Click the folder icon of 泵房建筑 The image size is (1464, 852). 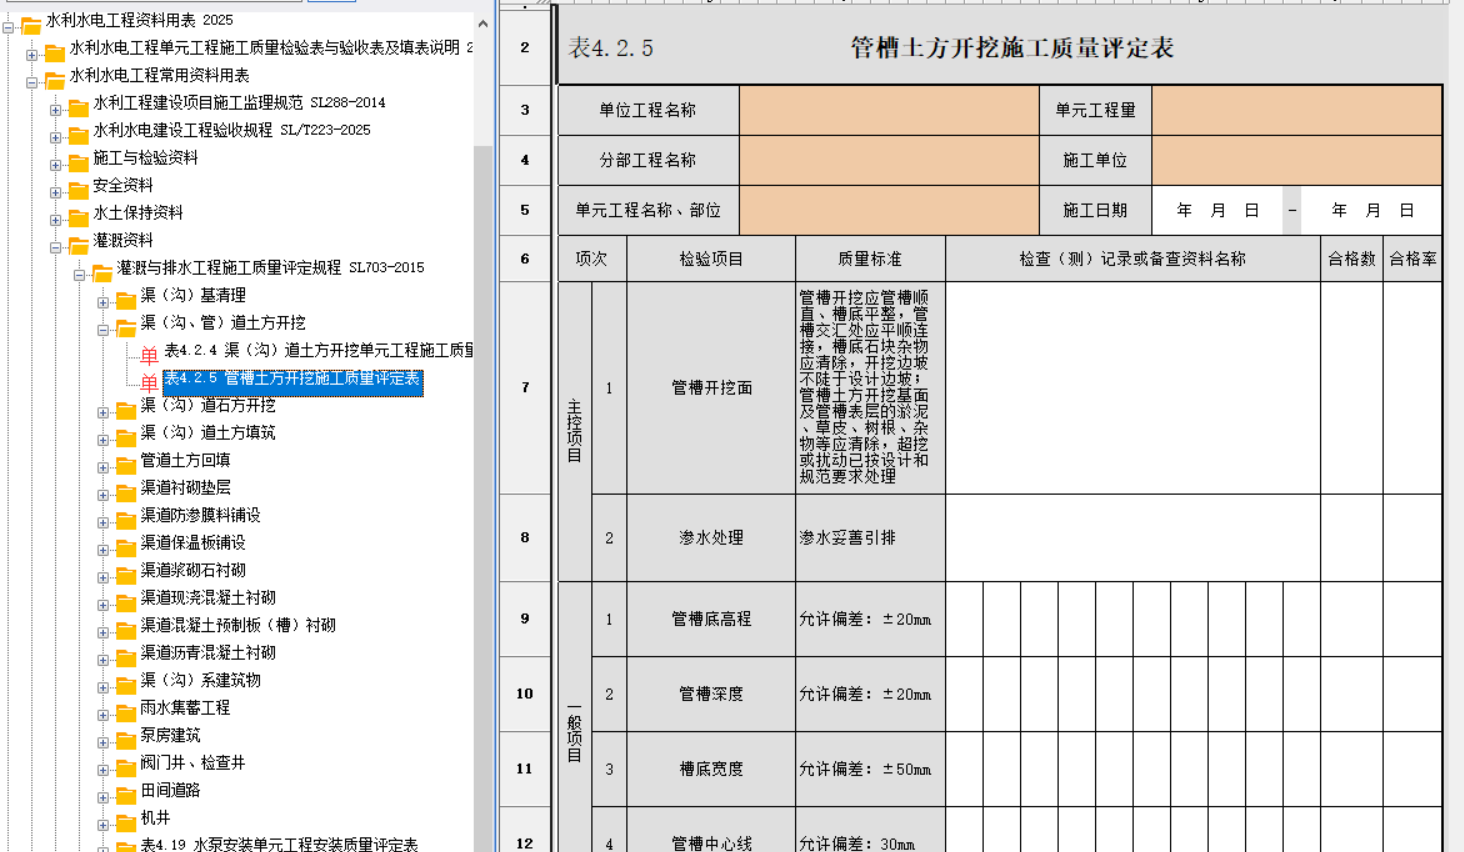(126, 740)
